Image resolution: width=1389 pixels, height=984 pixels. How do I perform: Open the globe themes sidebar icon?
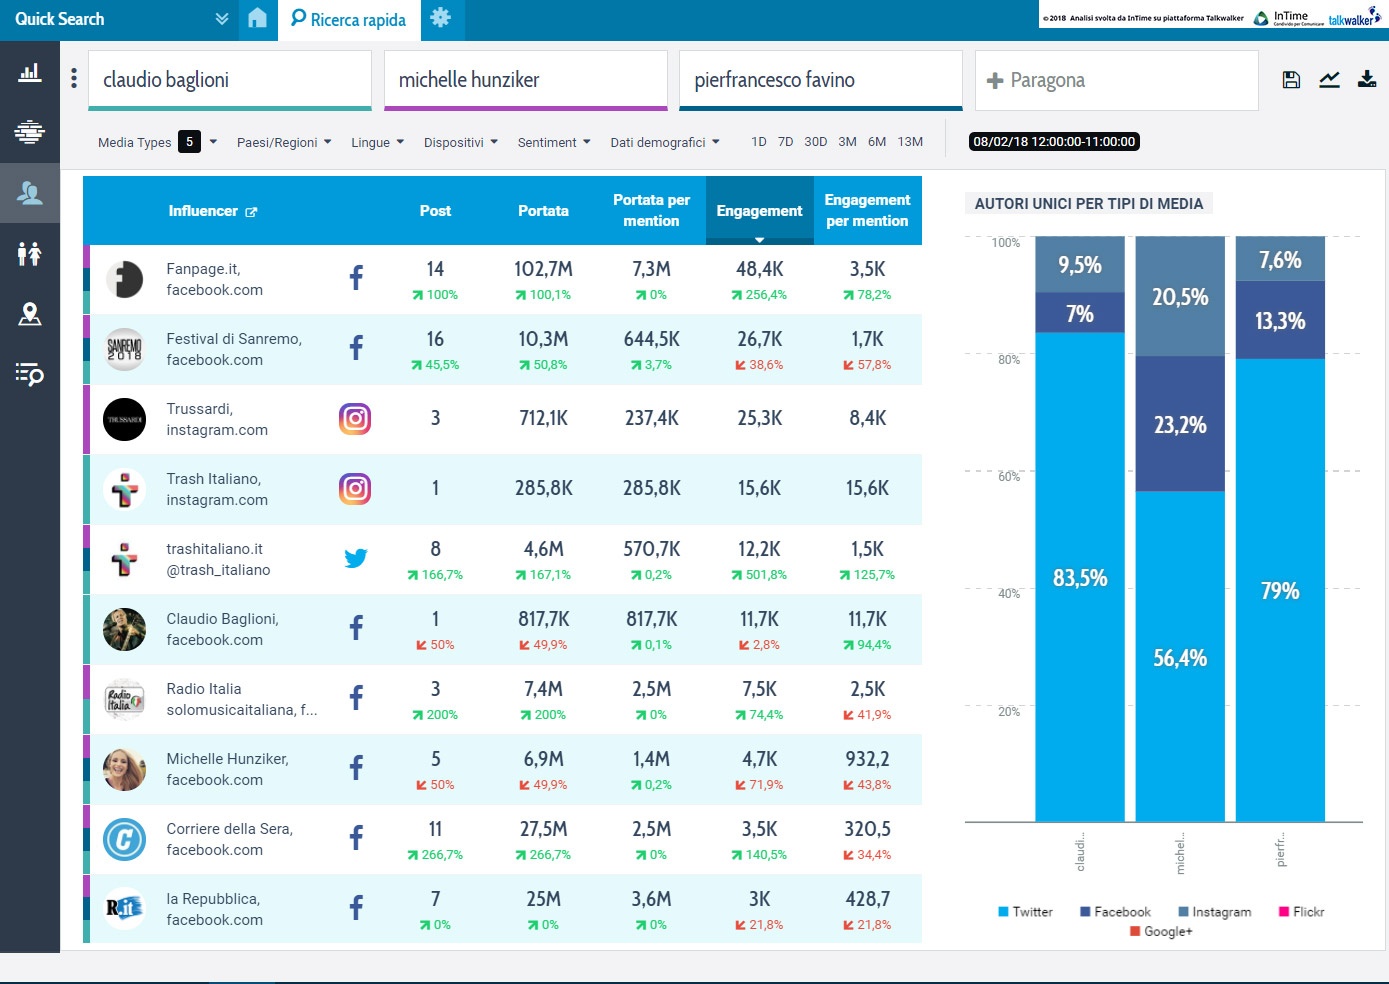pyautogui.click(x=30, y=131)
